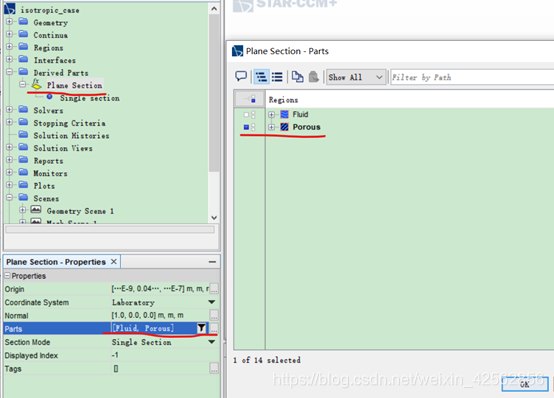
Task: Click the filter icon in Parts row
Action: 201,328
